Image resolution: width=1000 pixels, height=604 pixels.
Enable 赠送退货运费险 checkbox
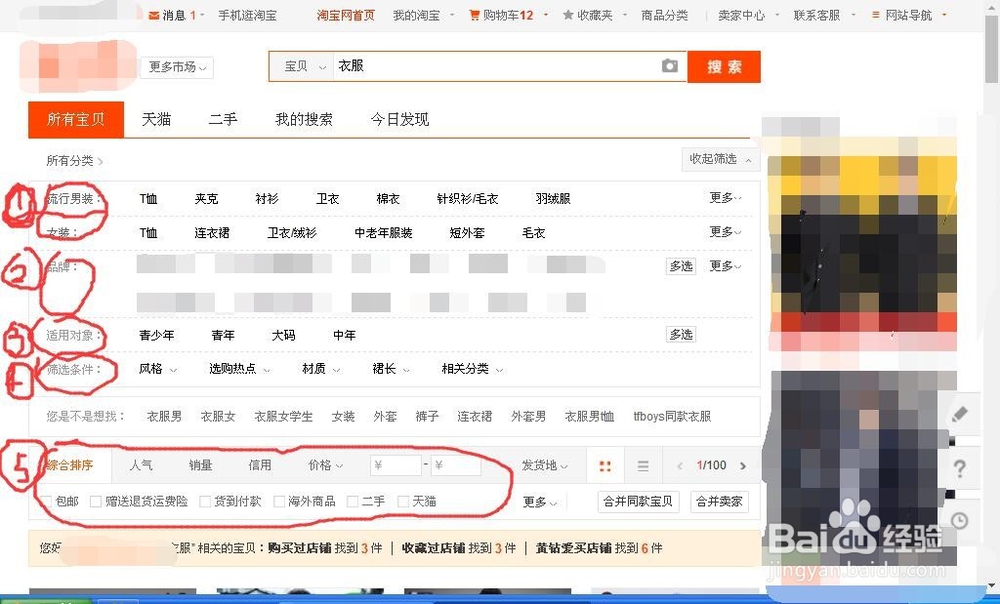96,502
